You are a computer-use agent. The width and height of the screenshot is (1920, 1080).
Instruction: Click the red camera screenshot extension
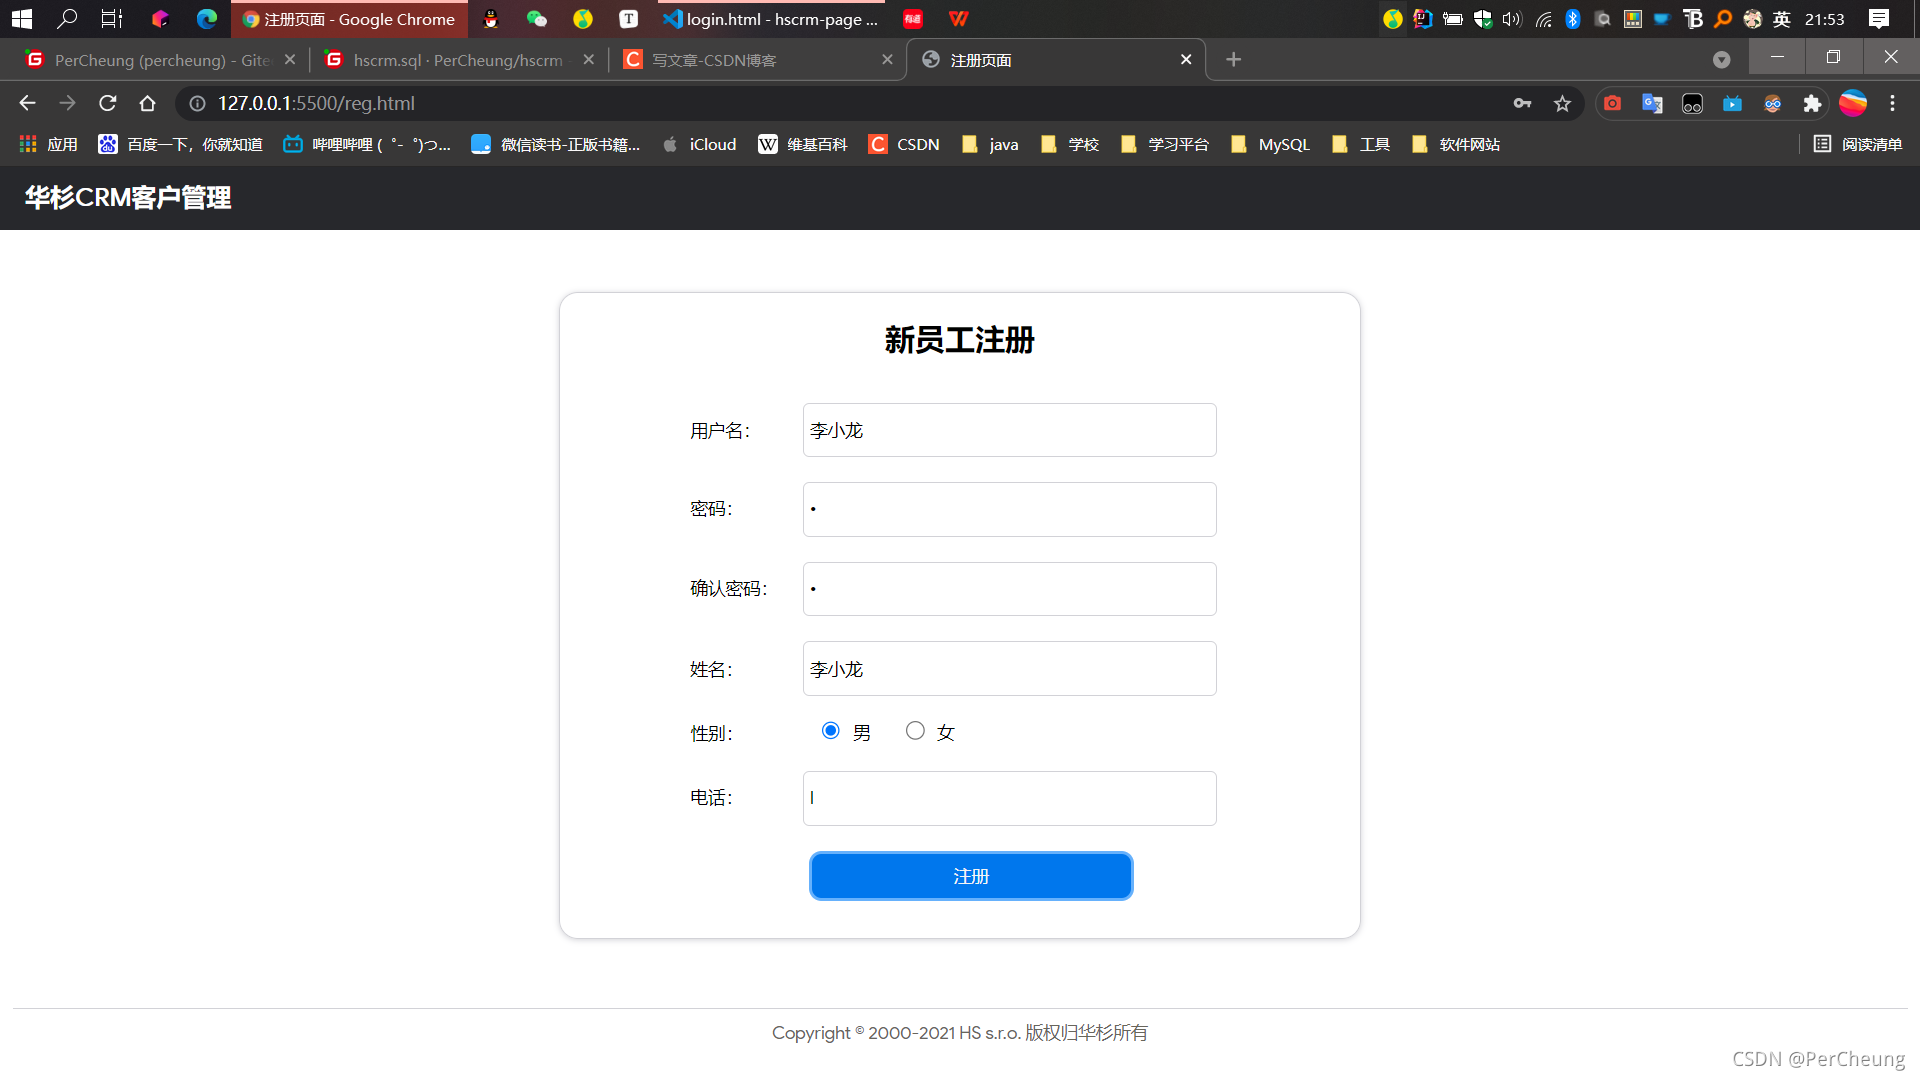click(1612, 103)
